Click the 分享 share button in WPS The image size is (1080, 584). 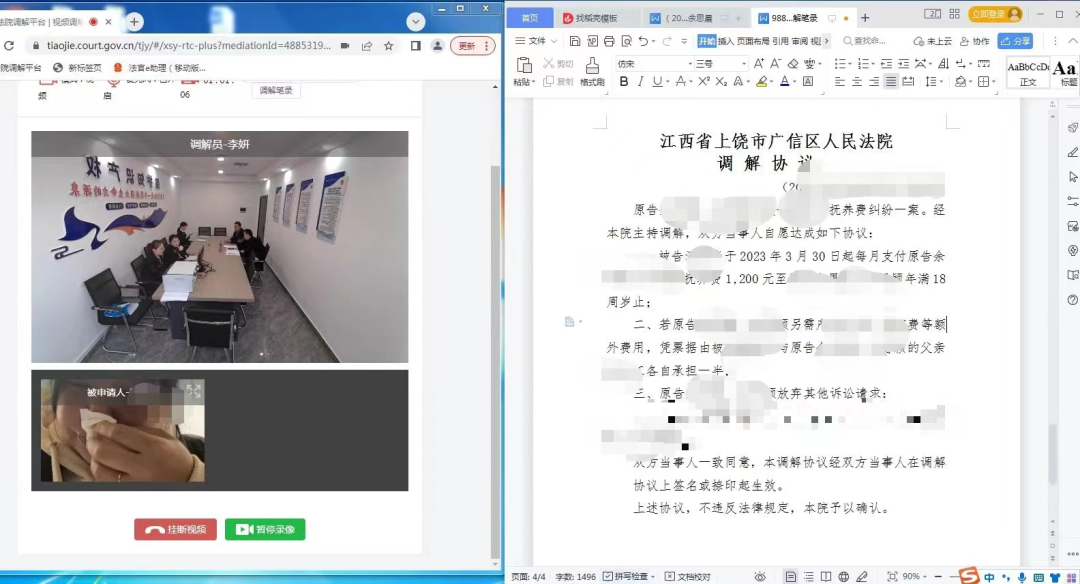[x=1015, y=41]
